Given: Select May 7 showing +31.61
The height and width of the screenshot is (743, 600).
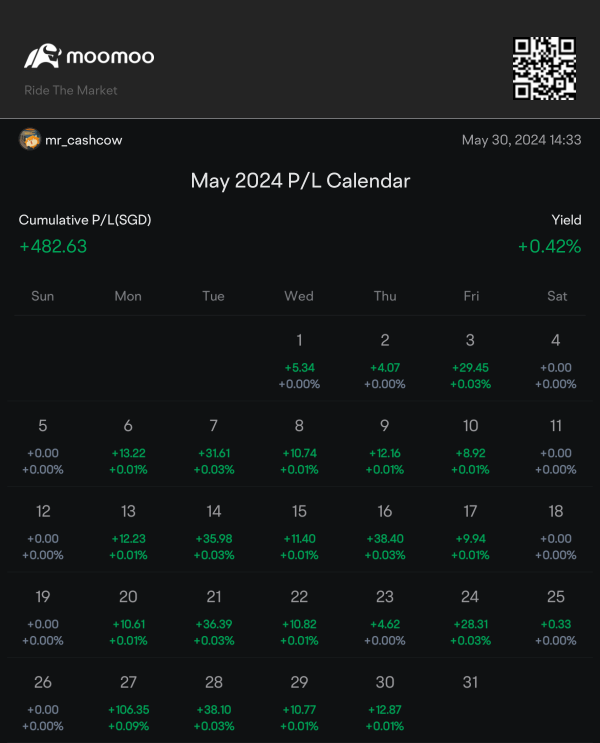Looking at the screenshot, I should (214, 446).
